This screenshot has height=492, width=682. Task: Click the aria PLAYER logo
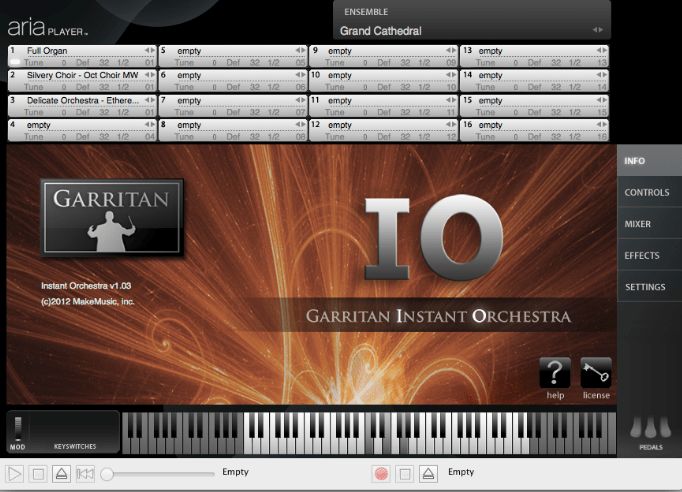coord(48,27)
